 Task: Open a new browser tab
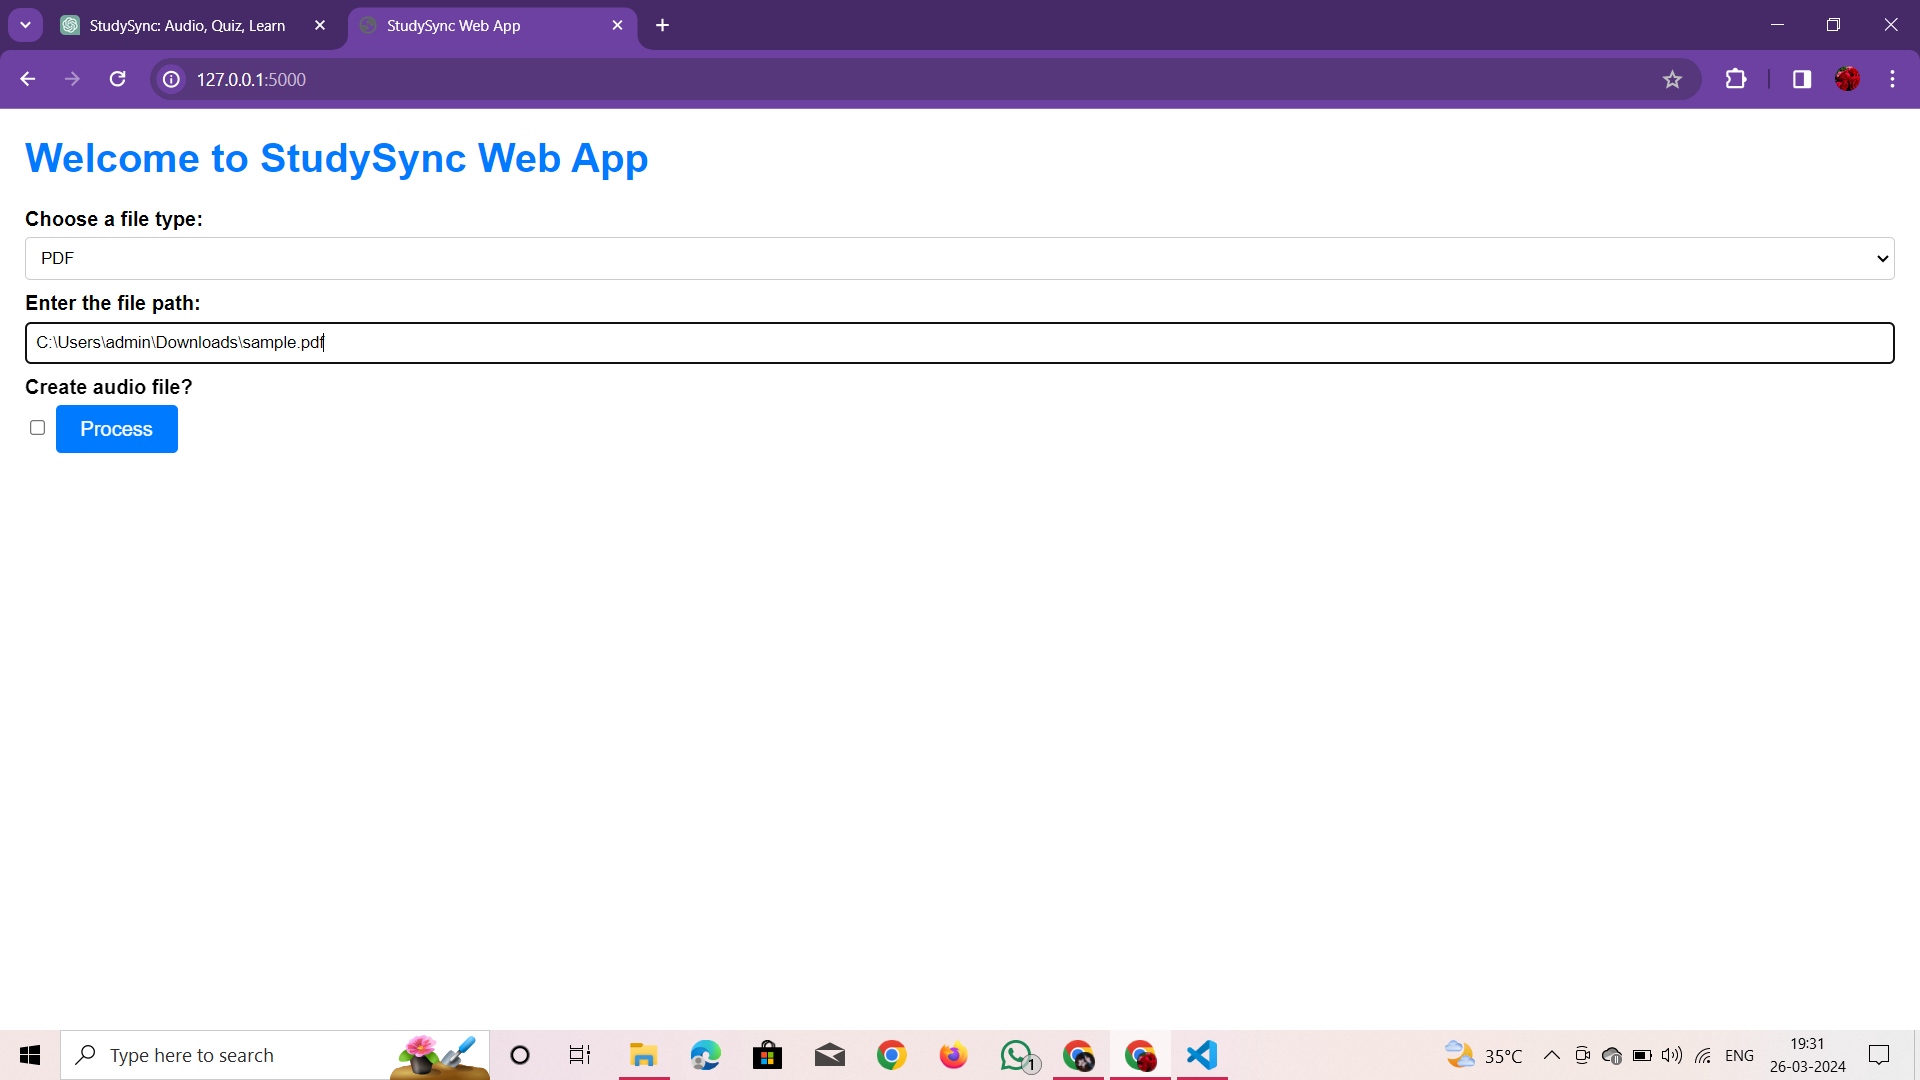tap(662, 25)
